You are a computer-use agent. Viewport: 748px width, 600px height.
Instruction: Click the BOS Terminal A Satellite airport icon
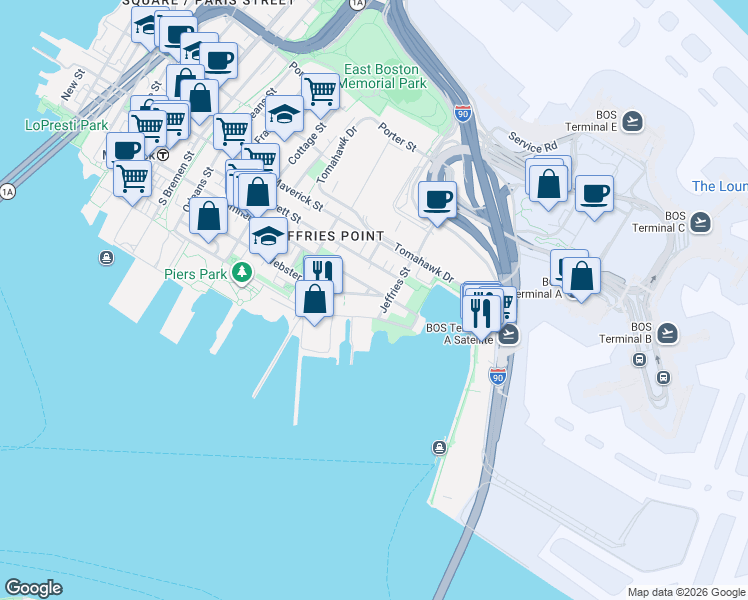click(x=509, y=335)
